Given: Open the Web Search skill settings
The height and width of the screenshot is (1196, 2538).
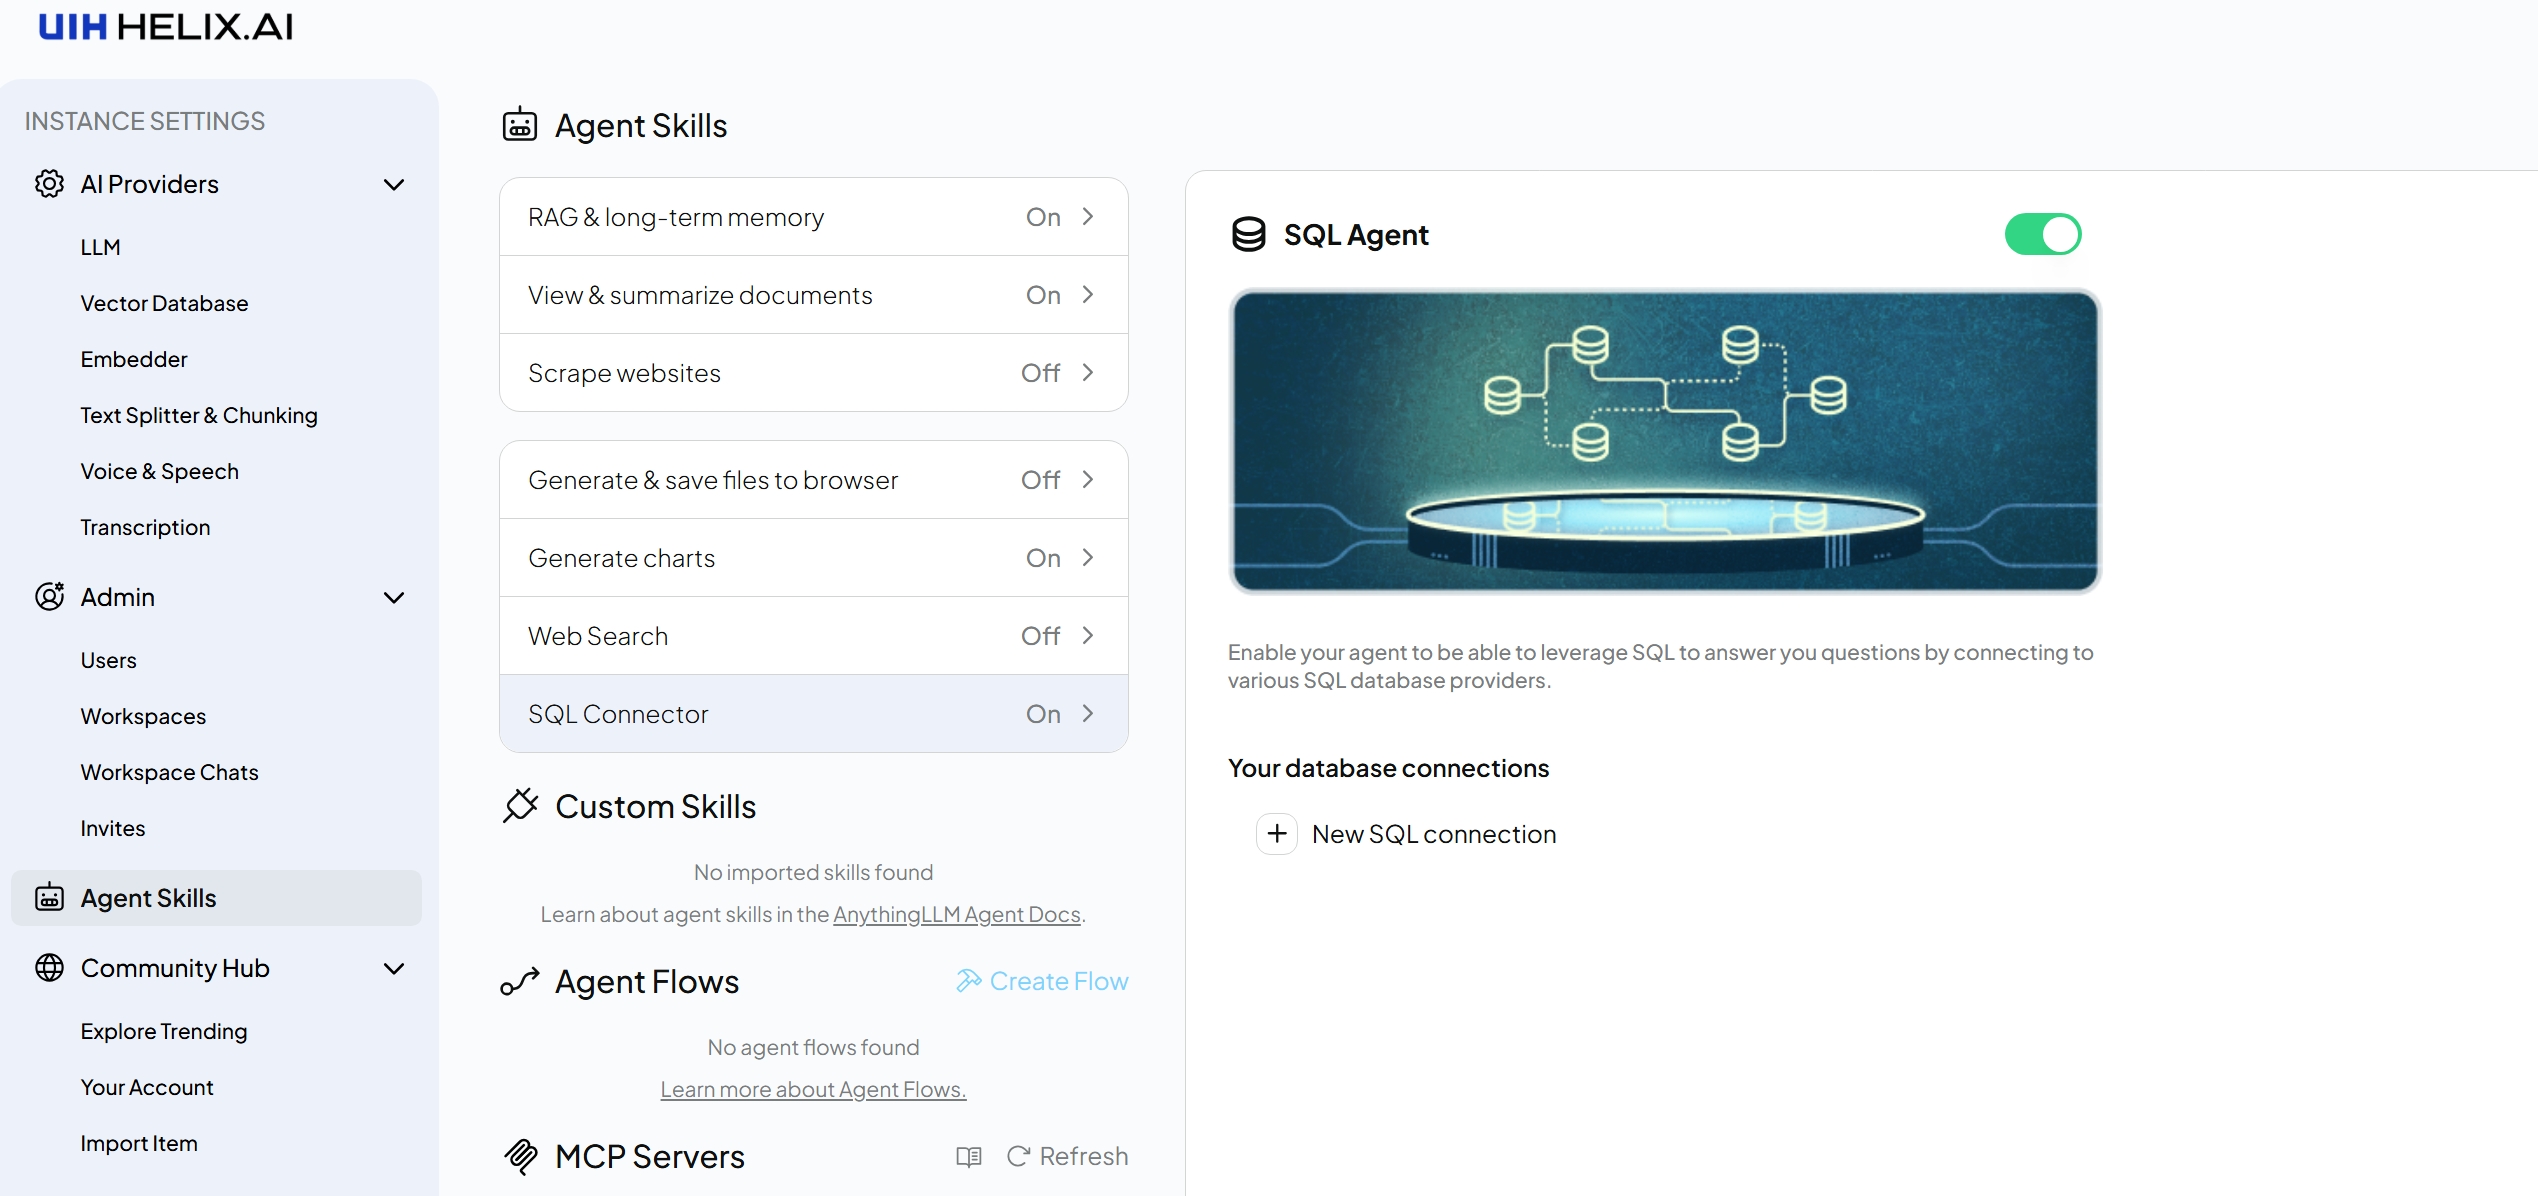Looking at the screenshot, I should 812,635.
